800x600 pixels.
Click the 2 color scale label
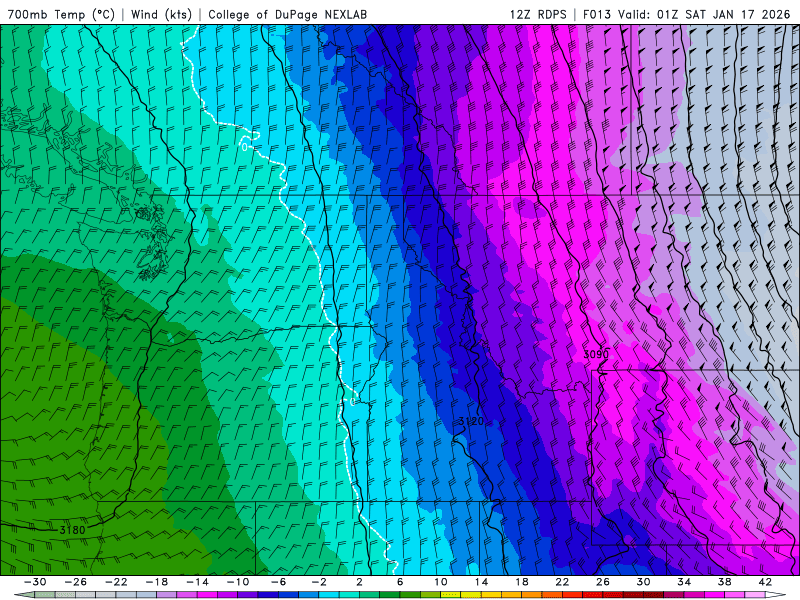tap(359, 582)
